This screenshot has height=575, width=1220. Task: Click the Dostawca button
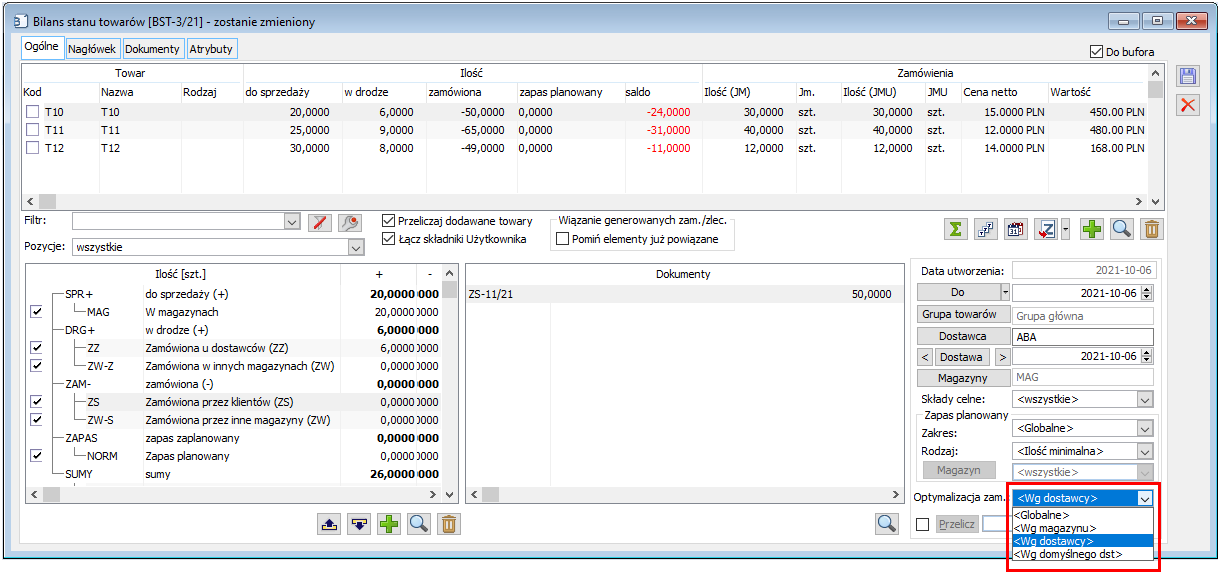point(962,336)
